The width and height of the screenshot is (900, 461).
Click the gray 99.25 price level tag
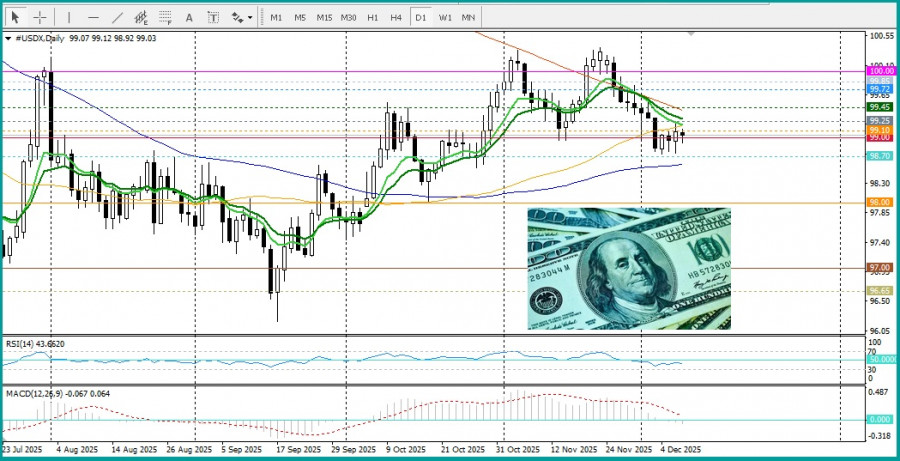(x=882, y=121)
